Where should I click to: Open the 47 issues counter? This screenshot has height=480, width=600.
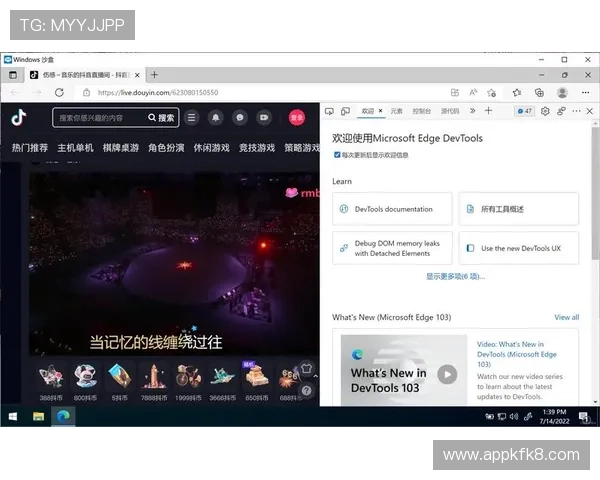click(524, 111)
